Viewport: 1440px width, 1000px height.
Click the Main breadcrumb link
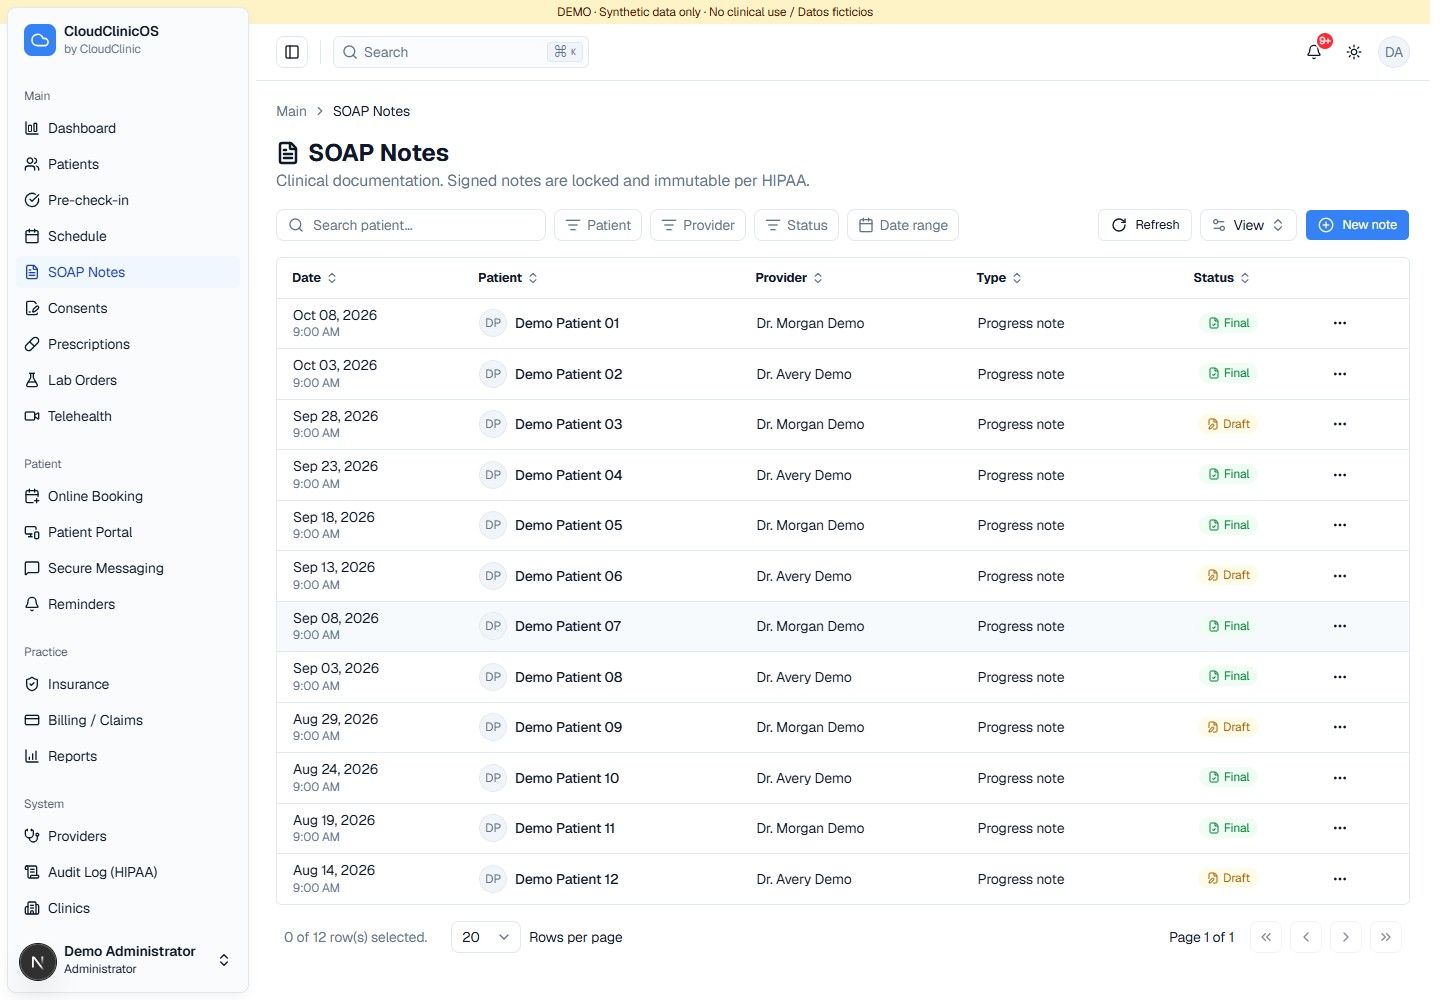point(291,111)
